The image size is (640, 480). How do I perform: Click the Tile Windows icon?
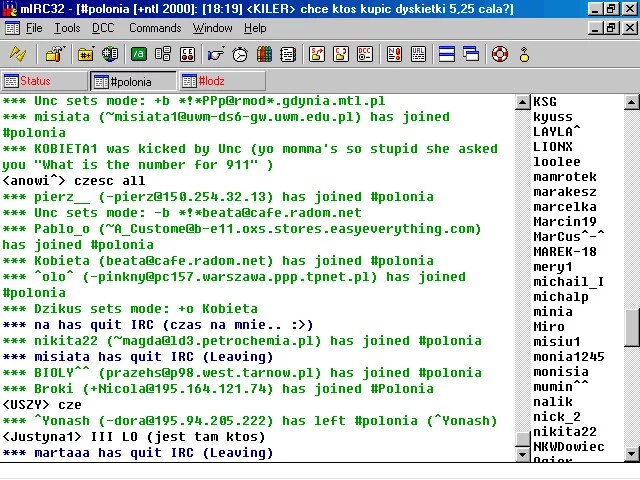click(447, 54)
